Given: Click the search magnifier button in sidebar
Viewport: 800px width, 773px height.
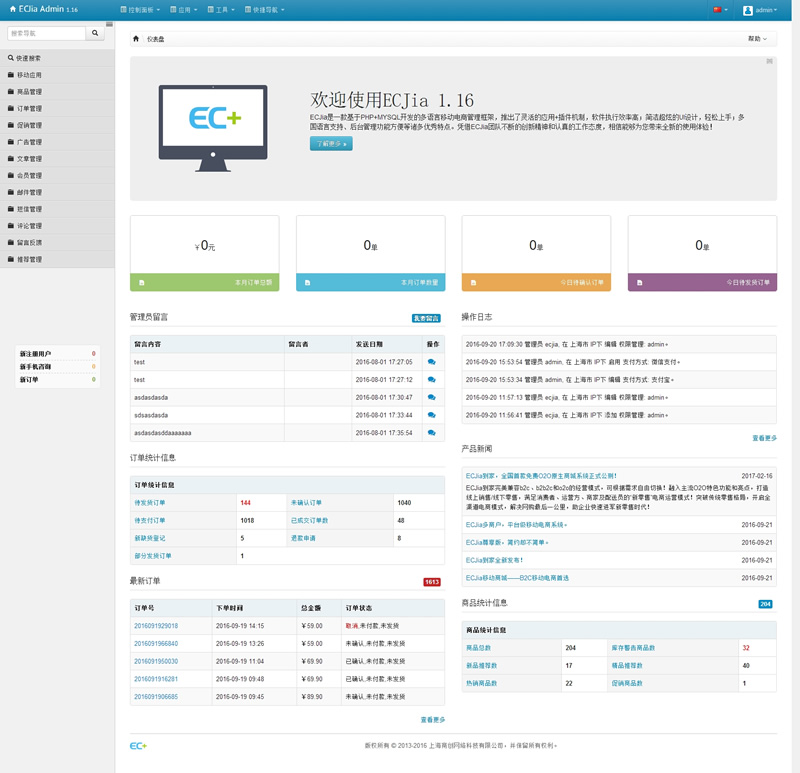Looking at the screenshot, I should [x=95, y=33].
